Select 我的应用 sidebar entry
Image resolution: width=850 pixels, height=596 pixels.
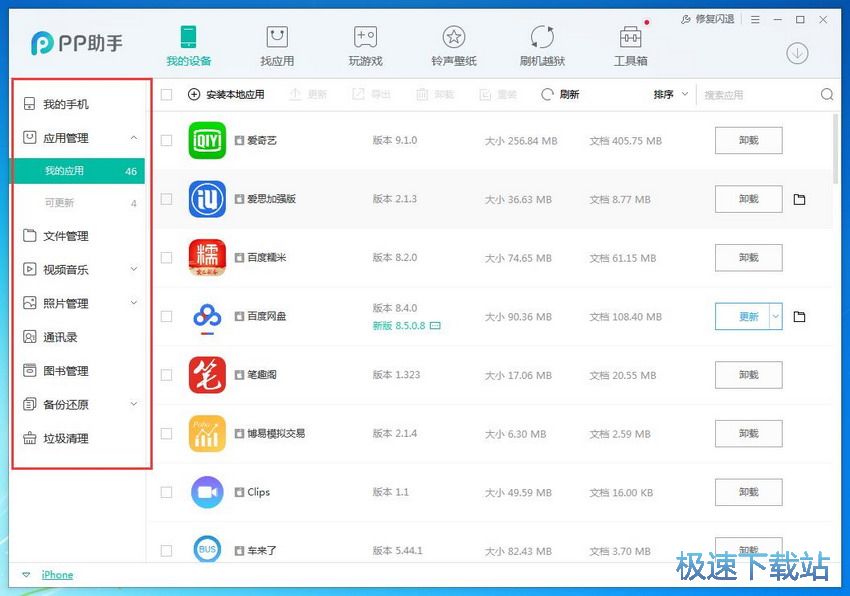(x=79, y=171)
